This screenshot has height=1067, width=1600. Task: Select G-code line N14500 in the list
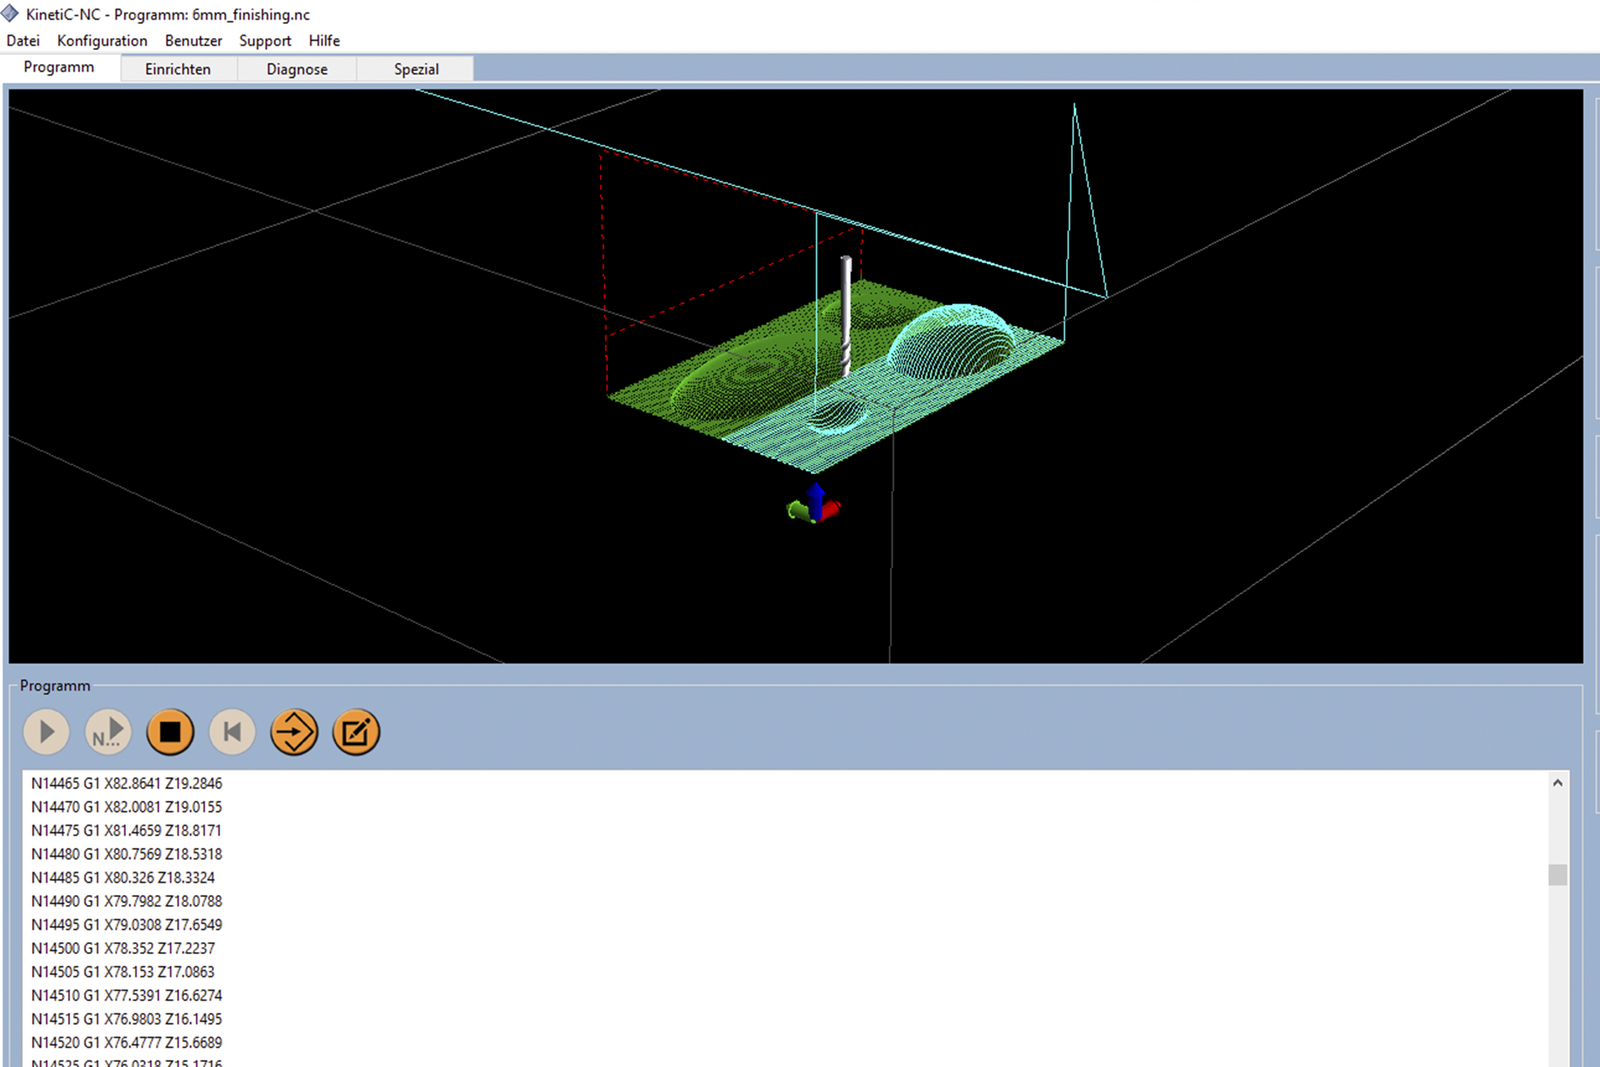[123, 948]
